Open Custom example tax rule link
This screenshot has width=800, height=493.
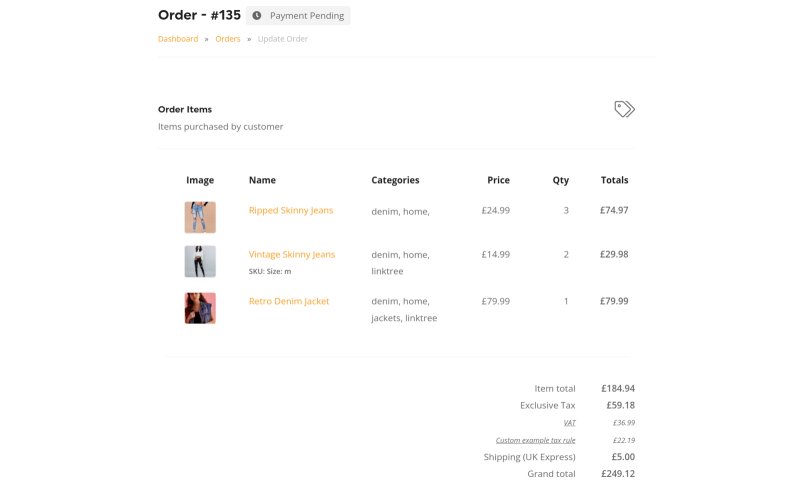click(535, 440)
